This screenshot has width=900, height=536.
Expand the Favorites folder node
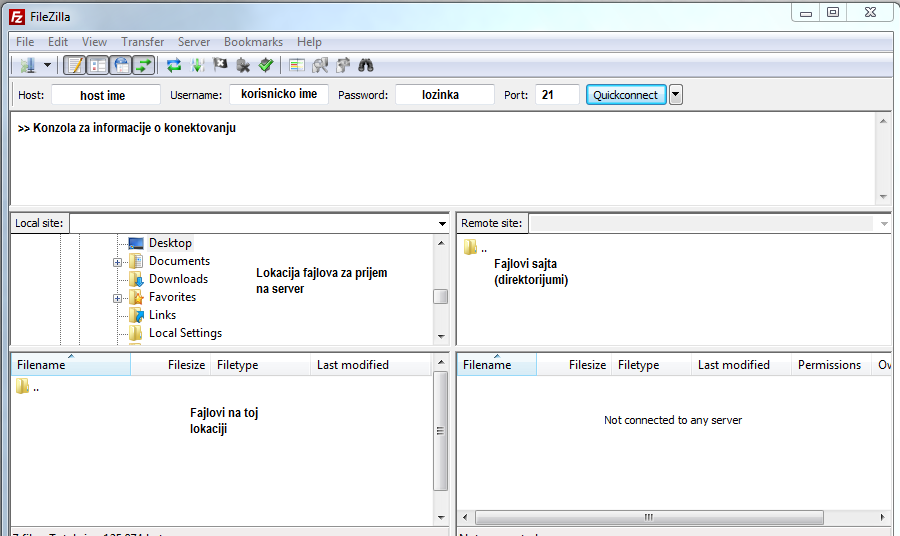coord(117,298)
